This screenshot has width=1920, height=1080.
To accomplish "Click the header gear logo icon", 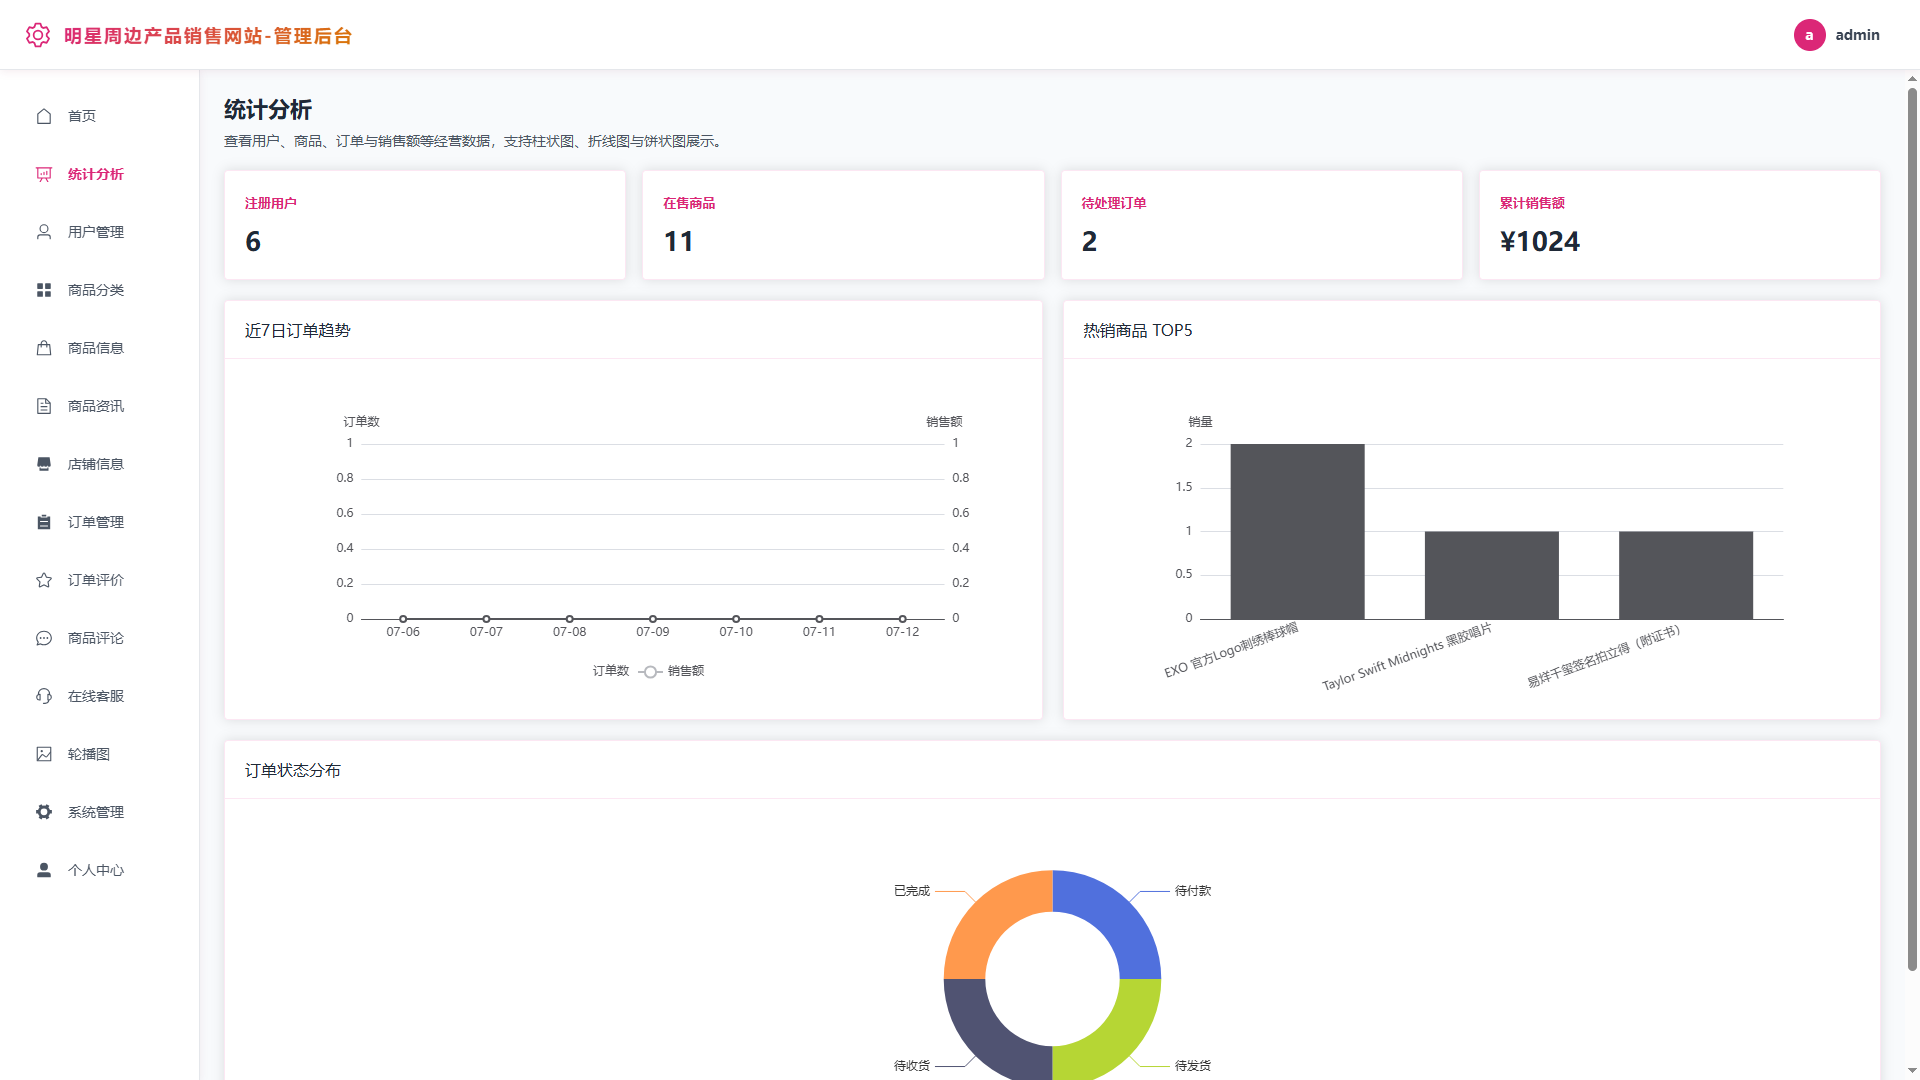I will pyautogui.click(x=38, y=35).
